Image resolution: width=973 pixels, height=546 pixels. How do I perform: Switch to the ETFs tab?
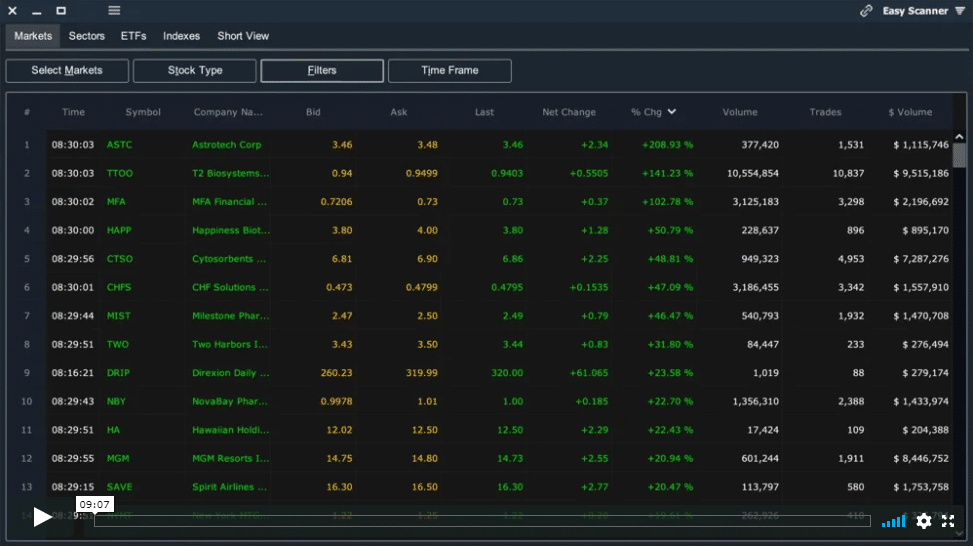coord(133,36)
